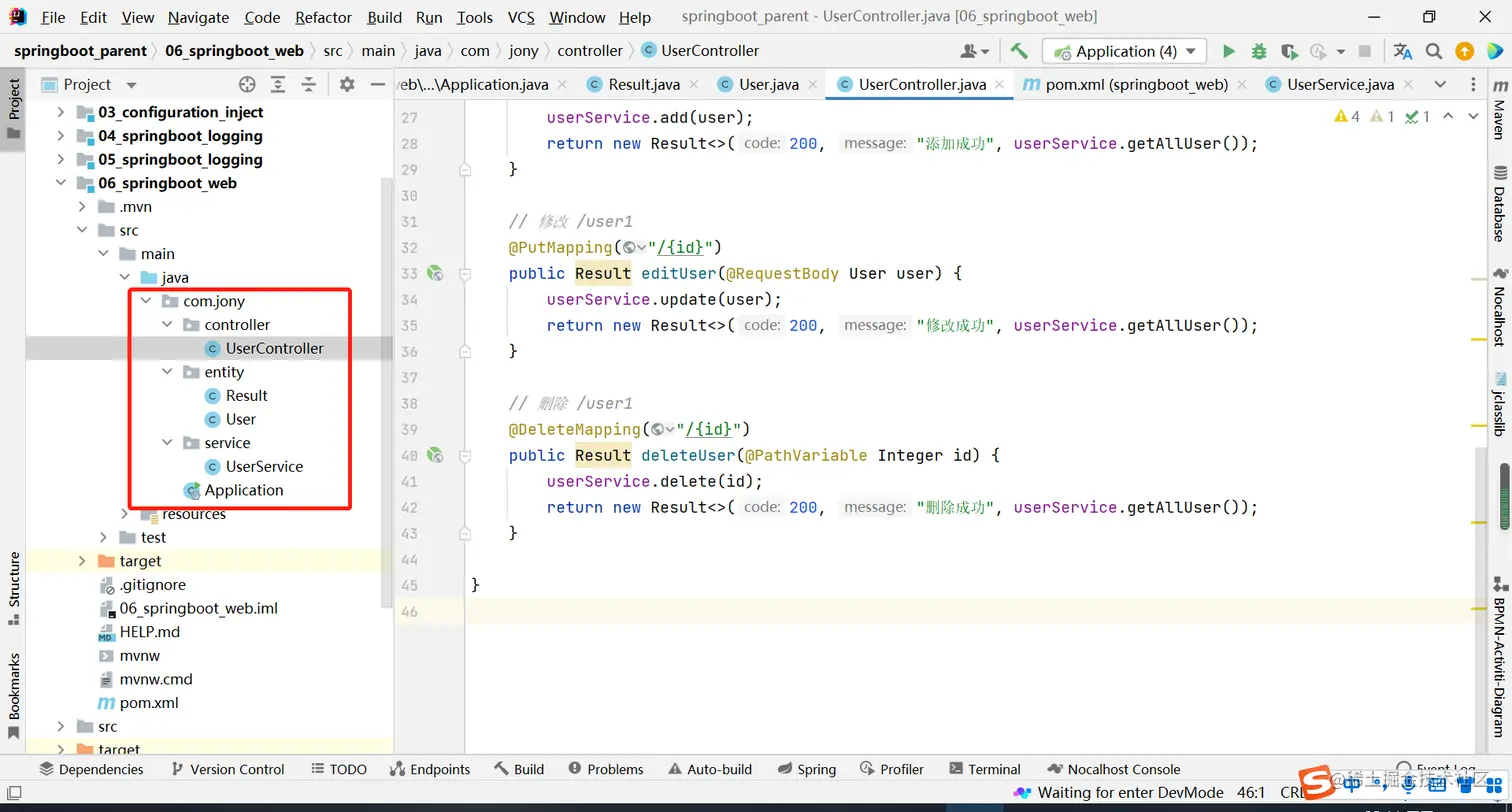Open Search Everywhere magnifier icon
This screenshot has height=812, width=1512.
click(1433, 51)
